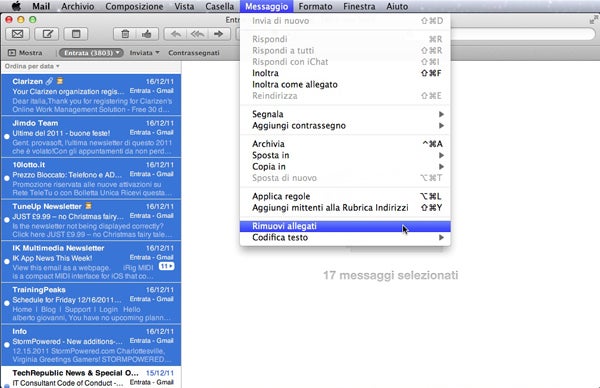Image resolution: width=600 pixels, height=388 pixels.
Task: Expand Sposta in submenu
Action: (346, 155)
